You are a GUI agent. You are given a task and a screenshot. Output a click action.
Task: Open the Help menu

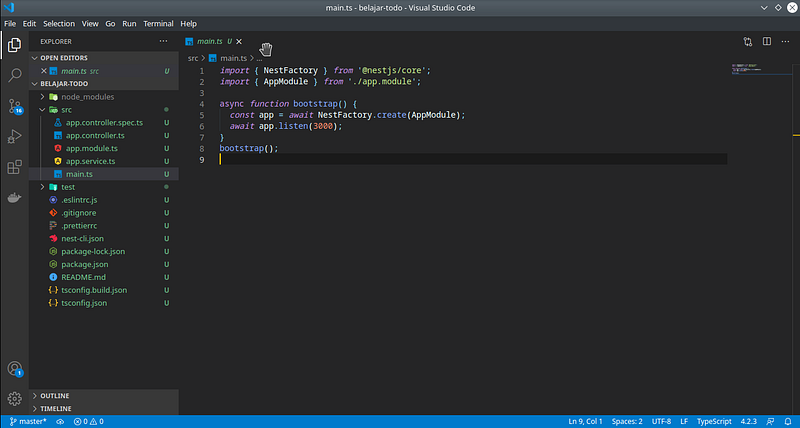point(188,23)
